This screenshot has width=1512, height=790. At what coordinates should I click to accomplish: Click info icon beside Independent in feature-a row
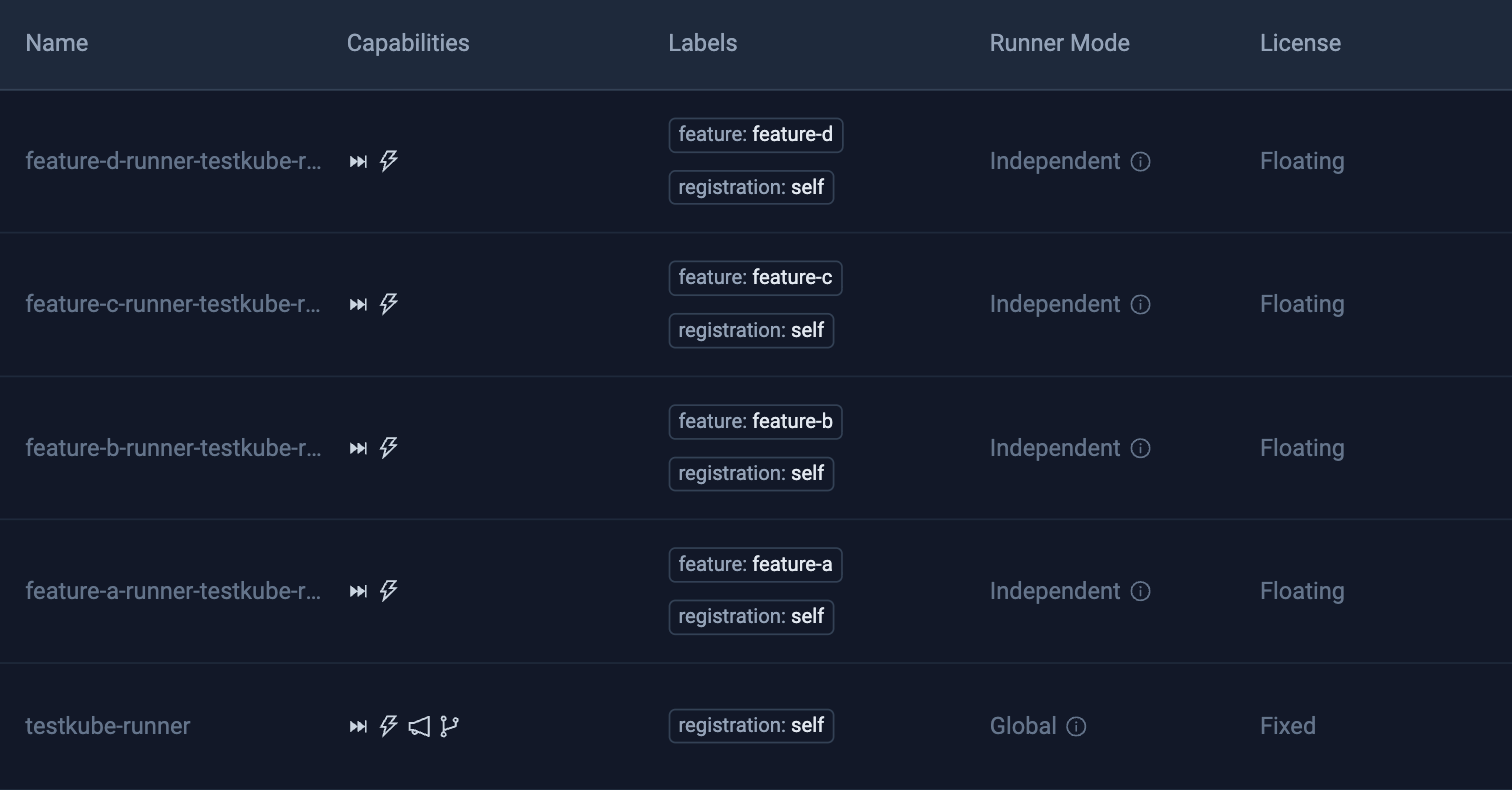tap(1140, 591)
